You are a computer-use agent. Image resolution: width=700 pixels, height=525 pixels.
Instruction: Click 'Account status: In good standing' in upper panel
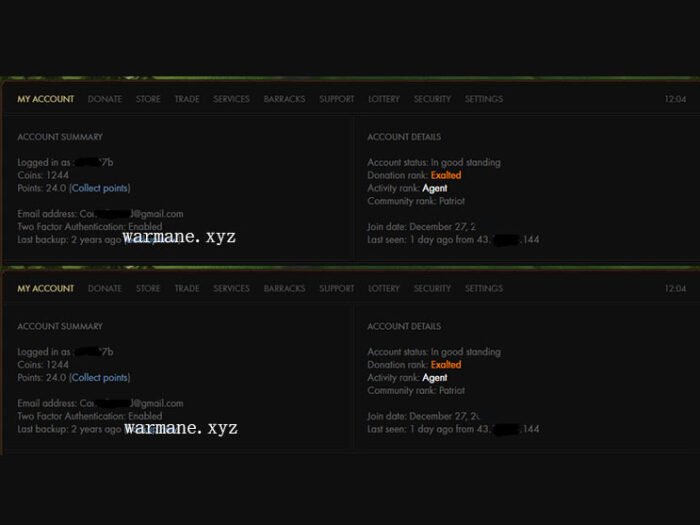click(434, 162)
